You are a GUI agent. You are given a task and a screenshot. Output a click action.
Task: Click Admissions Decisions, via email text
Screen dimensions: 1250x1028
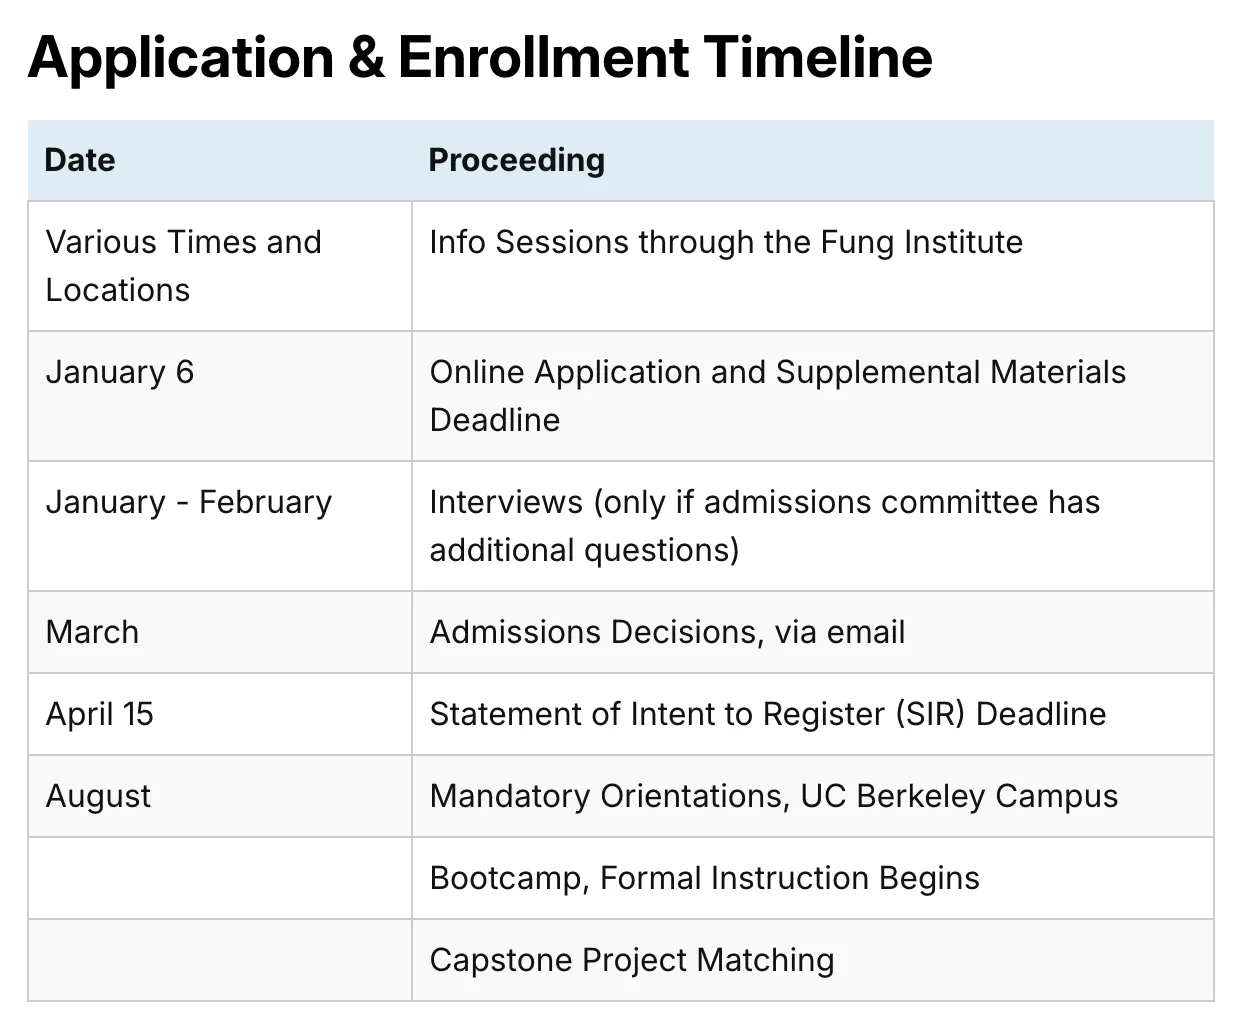click(x=667, y=632)
